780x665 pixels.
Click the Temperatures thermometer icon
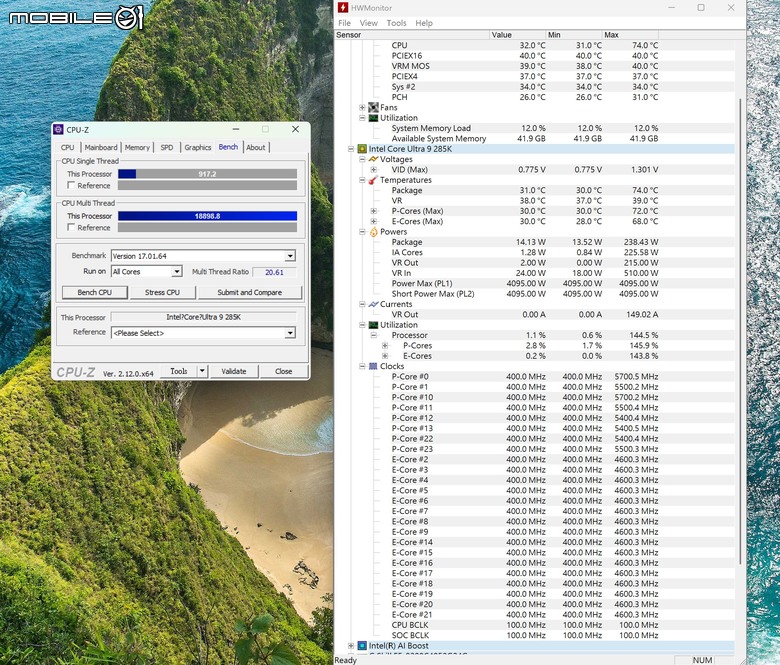373,180
